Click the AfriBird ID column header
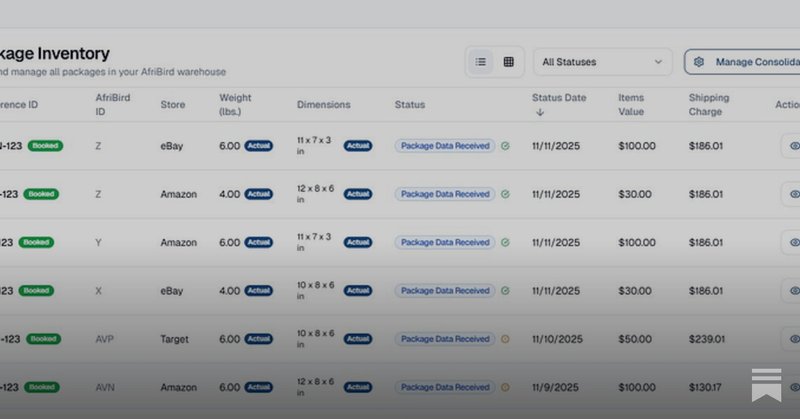This screenshot has height=419, width=800. pos(113,104)
